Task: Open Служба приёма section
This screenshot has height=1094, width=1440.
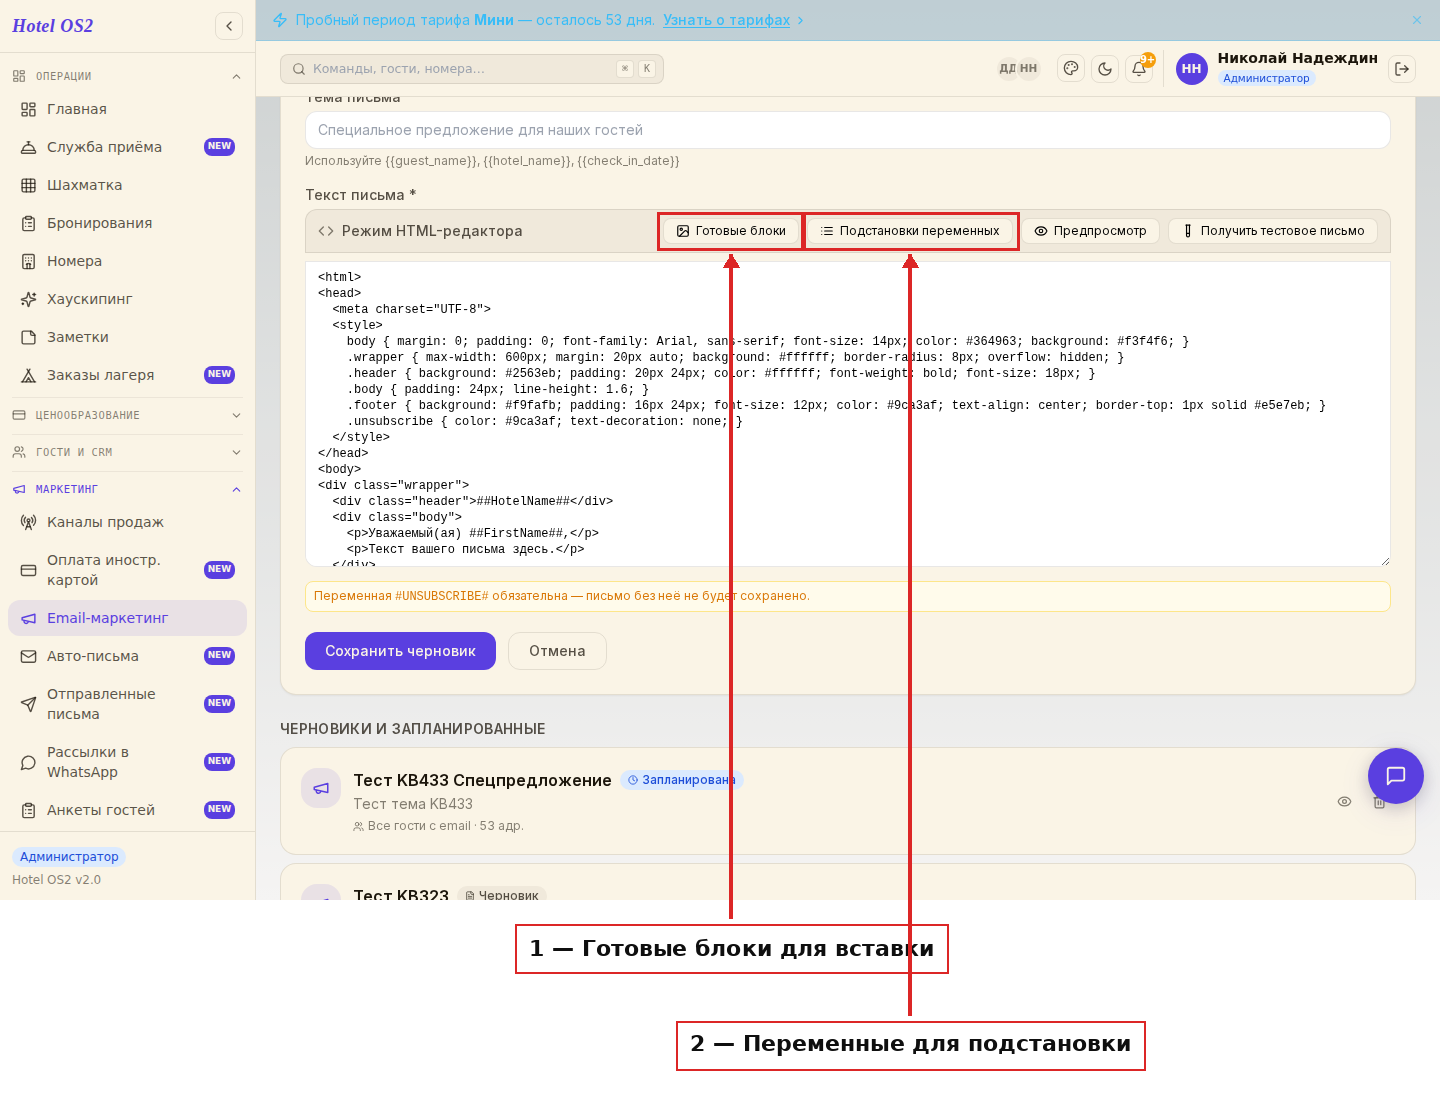Action: (x=127, y=147)
